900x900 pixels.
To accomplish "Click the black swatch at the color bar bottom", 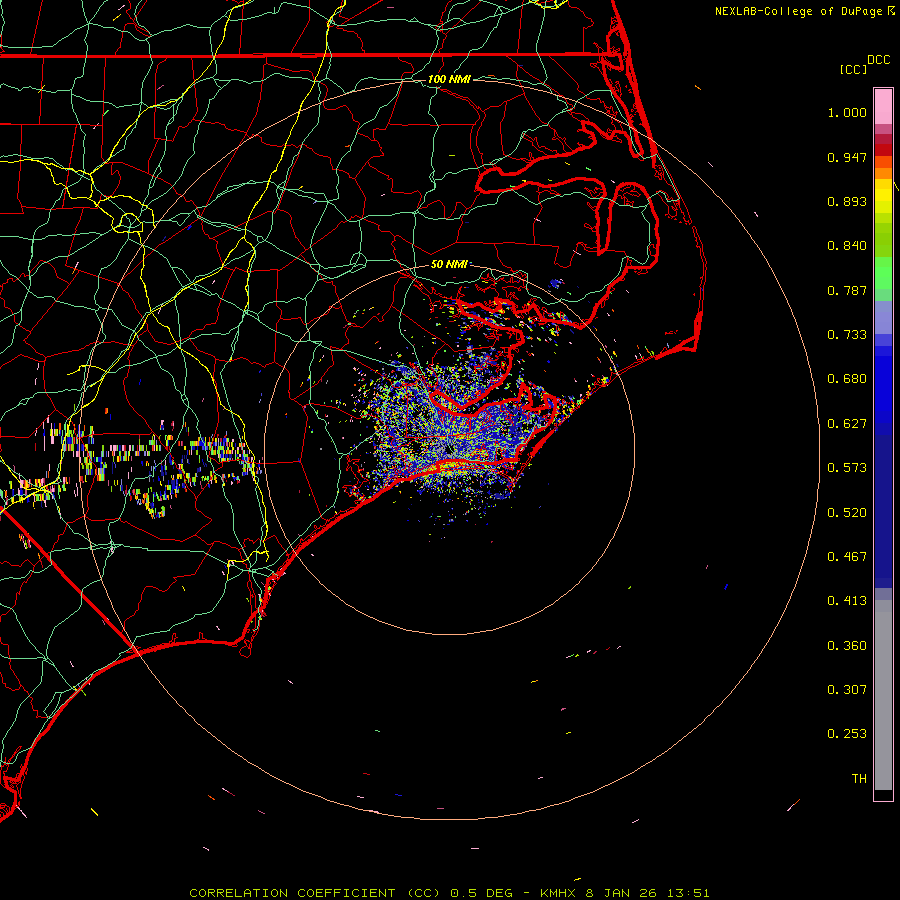I will tap(883, 795).
